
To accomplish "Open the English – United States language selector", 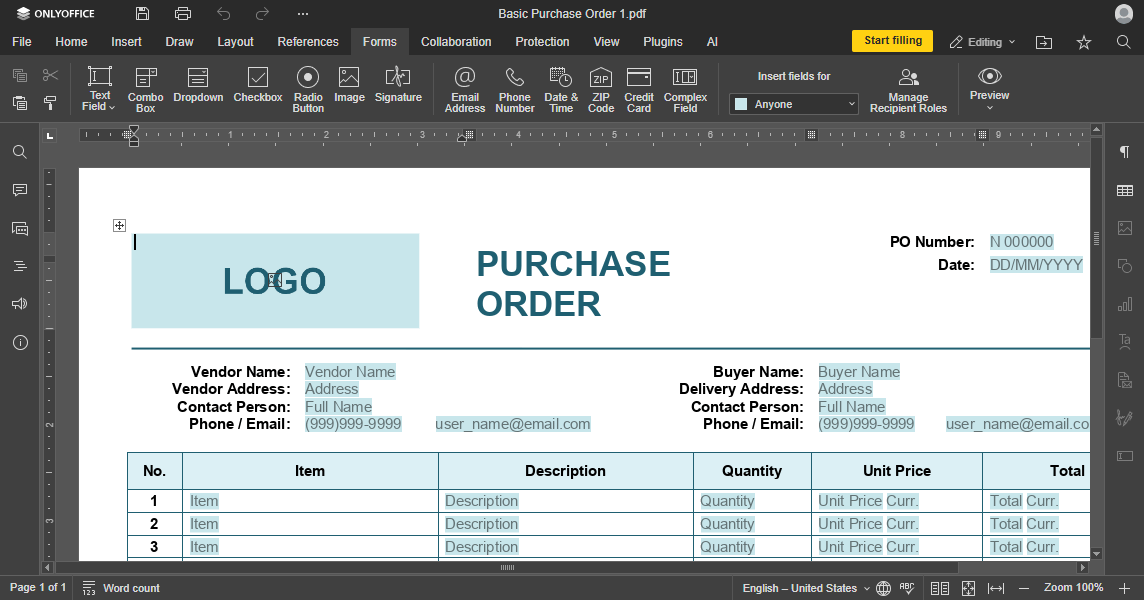I will [805, 588].
